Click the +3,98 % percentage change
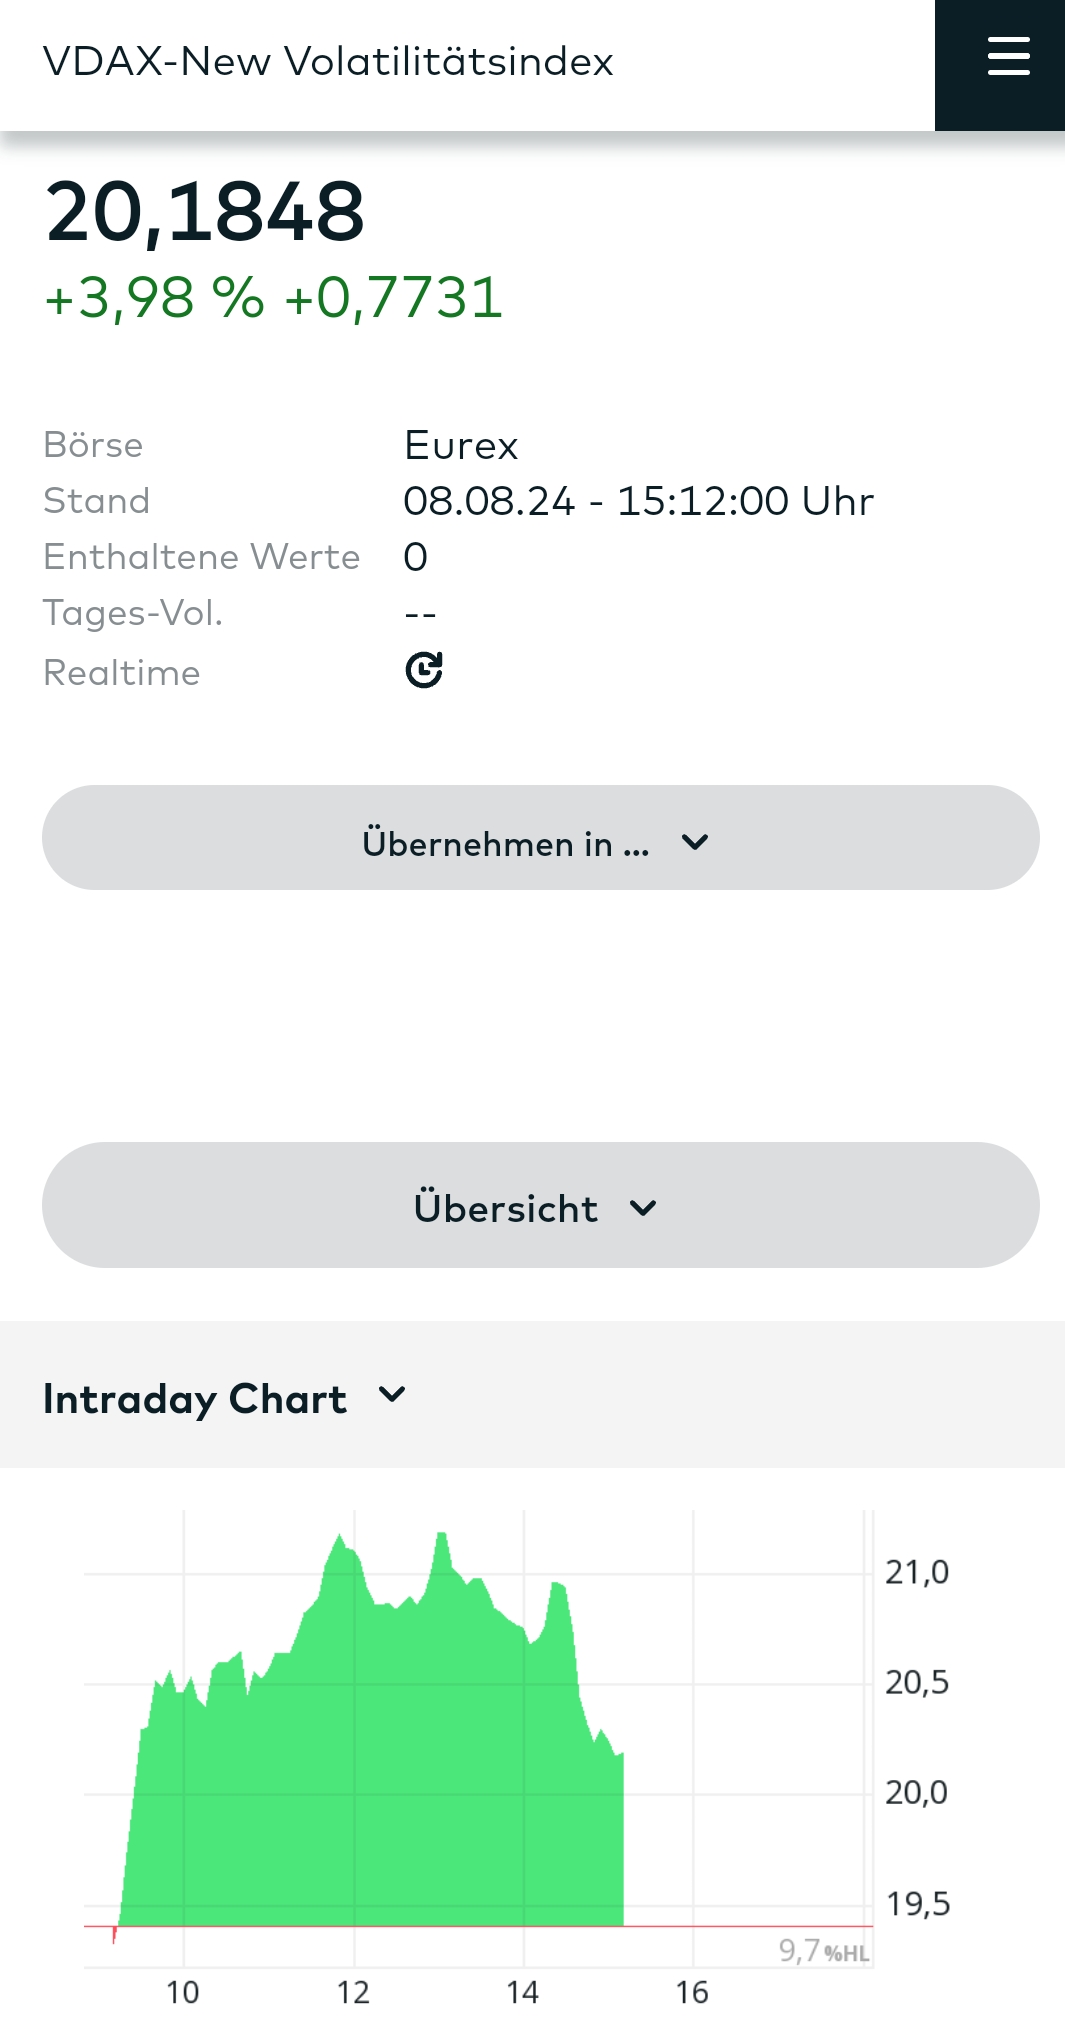Screen dimensions: 1065x2022 click(x=154, y=298)
